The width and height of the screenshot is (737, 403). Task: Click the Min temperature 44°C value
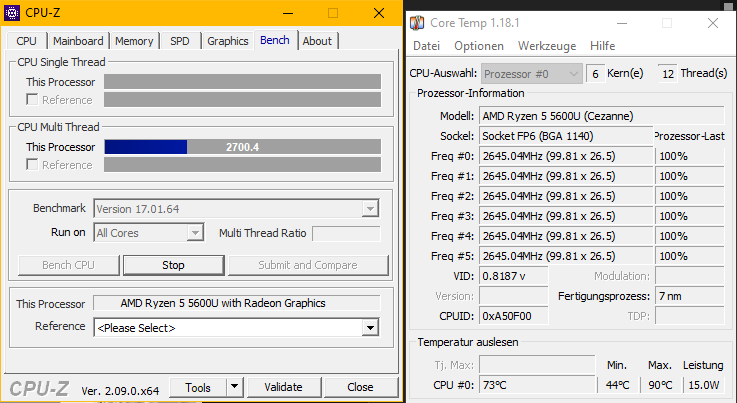click(617, 385)
